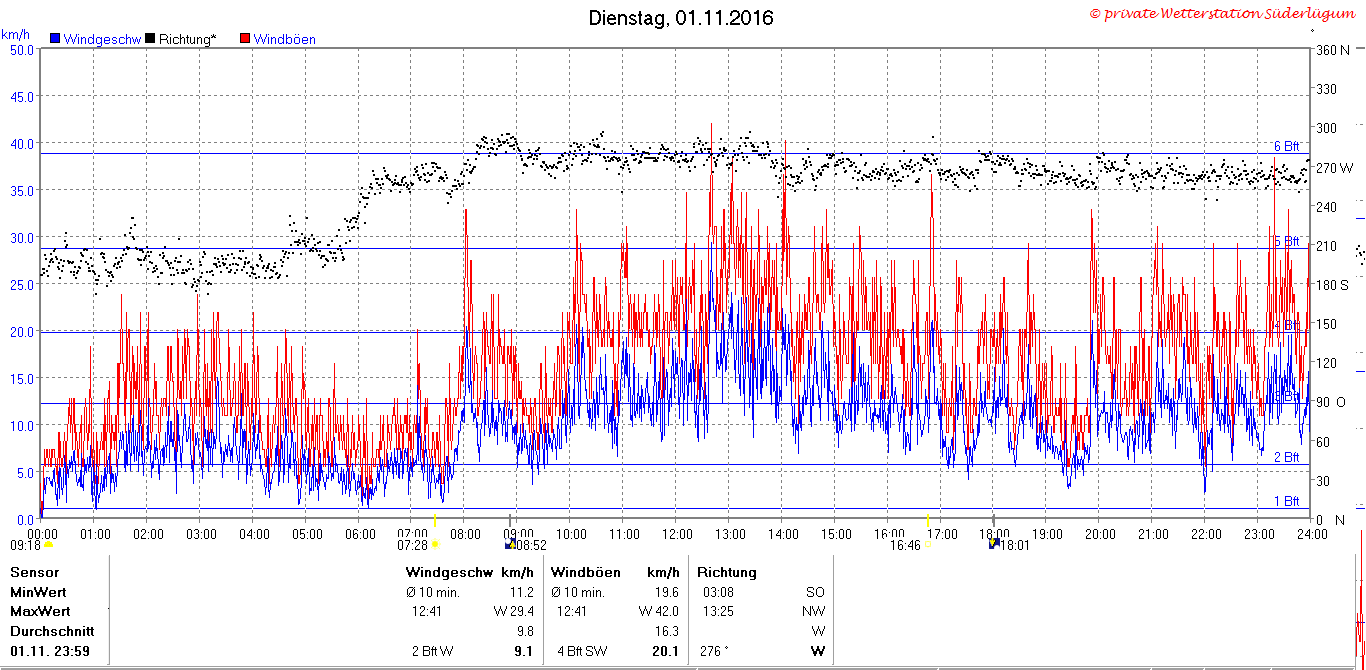Select the Richtung* legend label

(187, 40)
